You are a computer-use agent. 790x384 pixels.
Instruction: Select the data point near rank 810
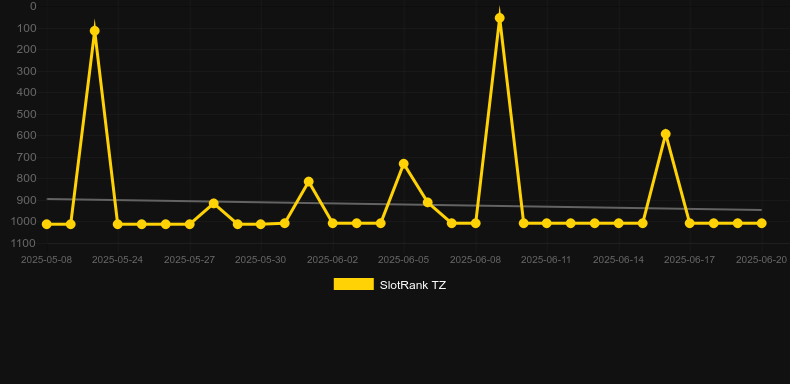click(309, 181)
